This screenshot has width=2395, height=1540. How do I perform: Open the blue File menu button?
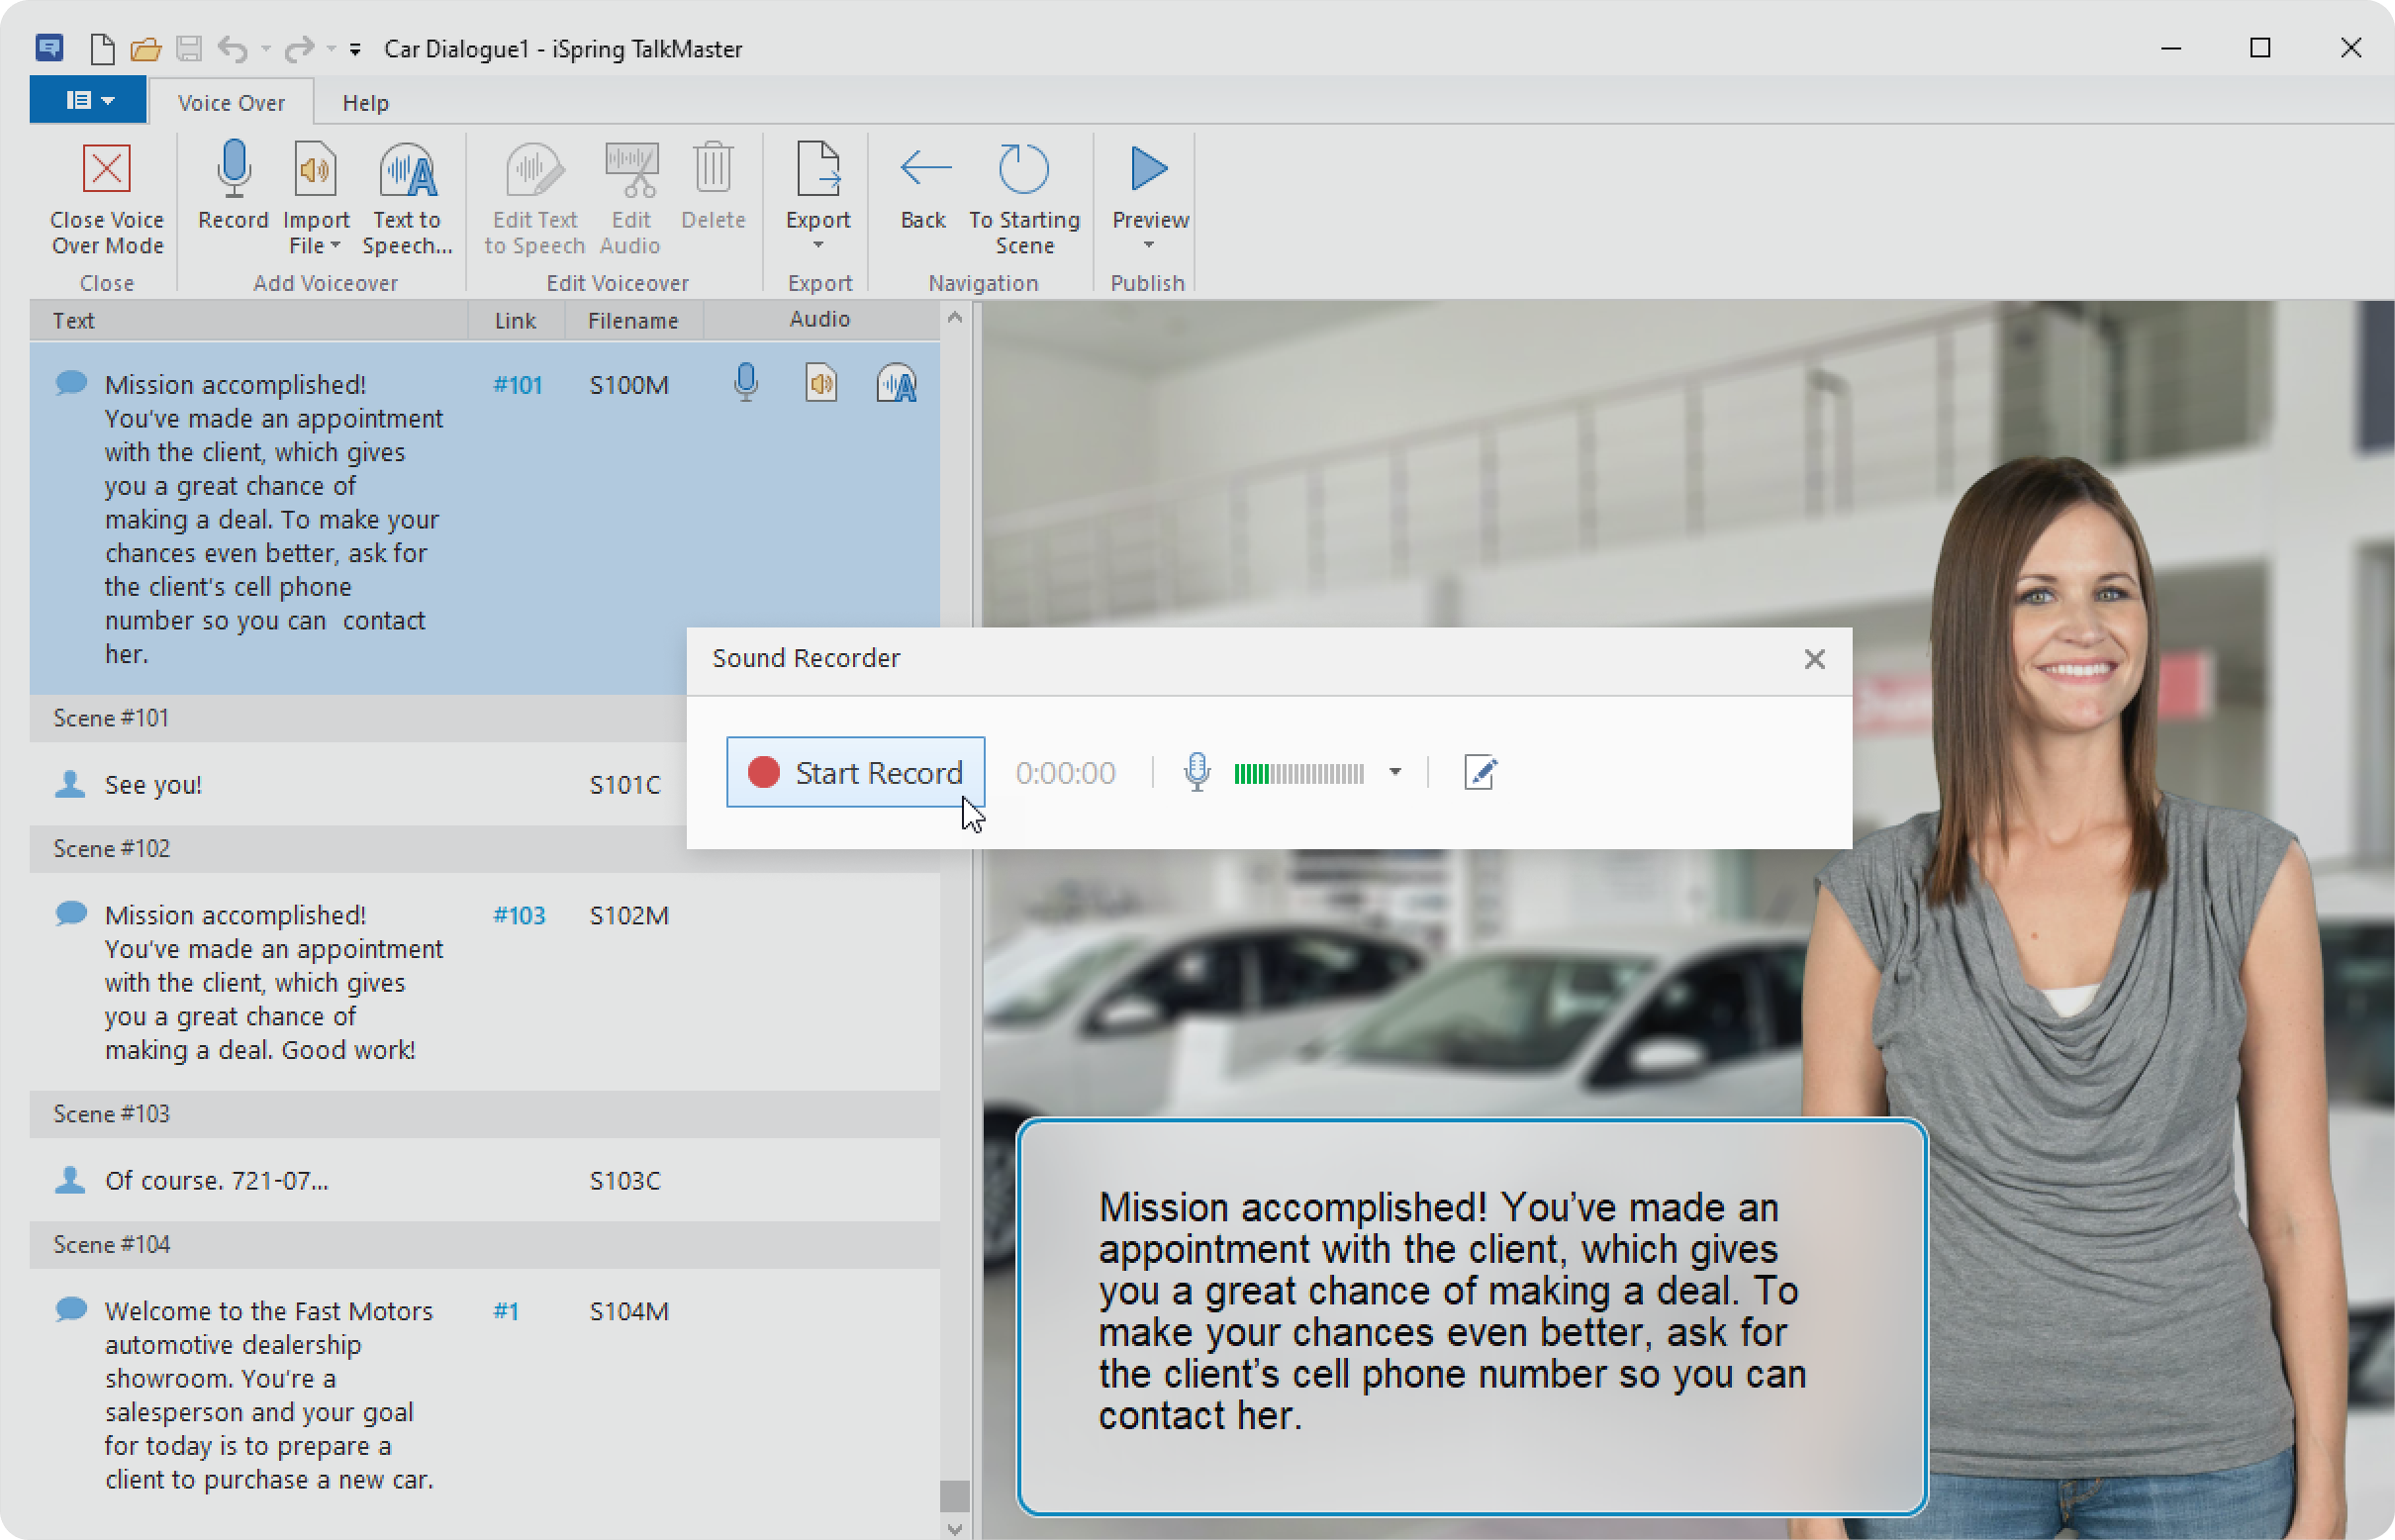88,101
